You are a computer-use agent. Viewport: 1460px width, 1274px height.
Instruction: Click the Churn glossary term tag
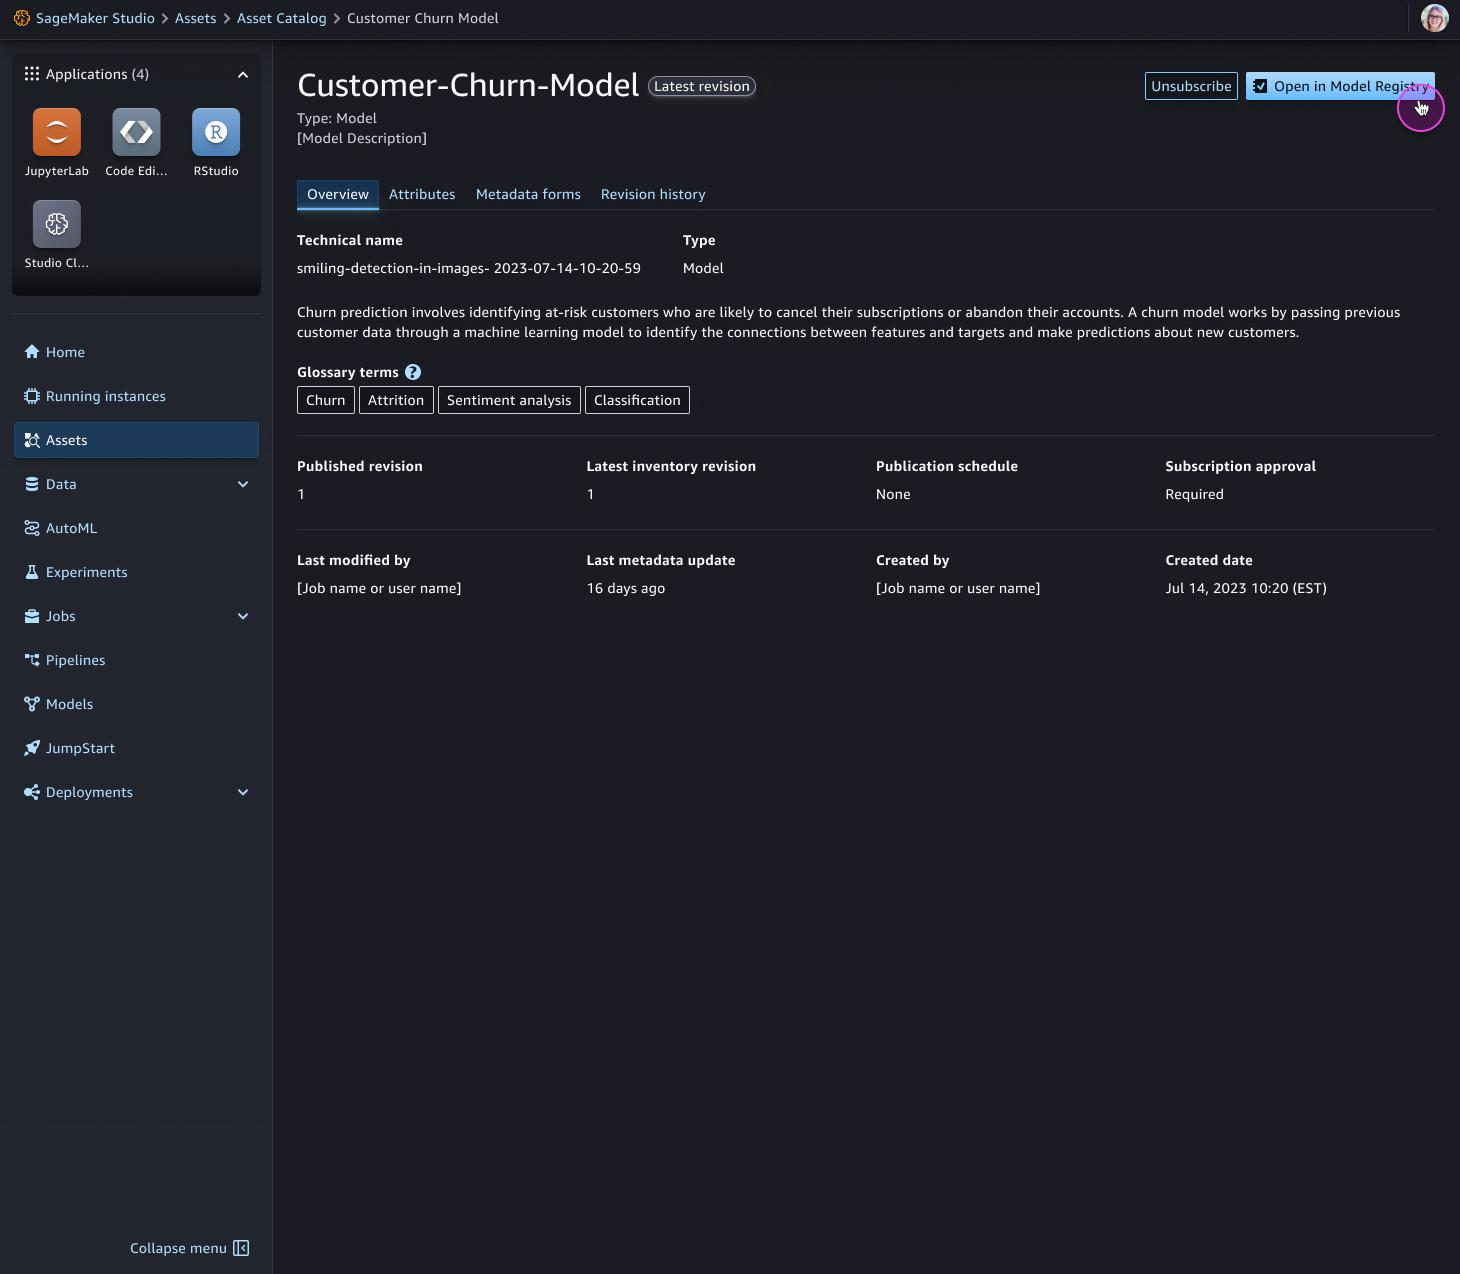click(326, 400)
